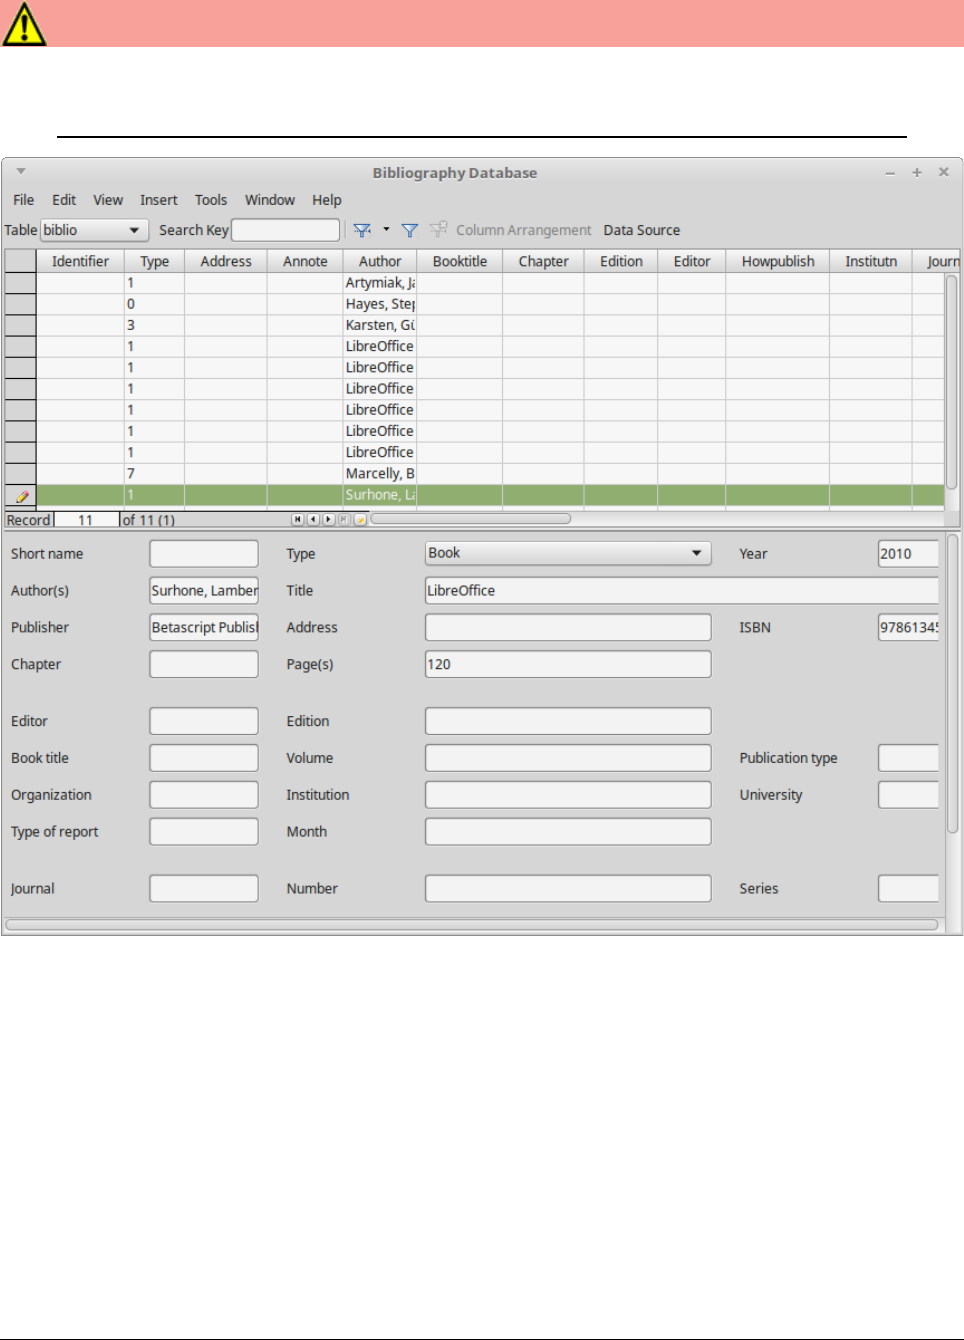Image resolution: width=964 pixels, height=1340 pixels.
Task: Go to first record navigation button
Action: pos(297,519)
